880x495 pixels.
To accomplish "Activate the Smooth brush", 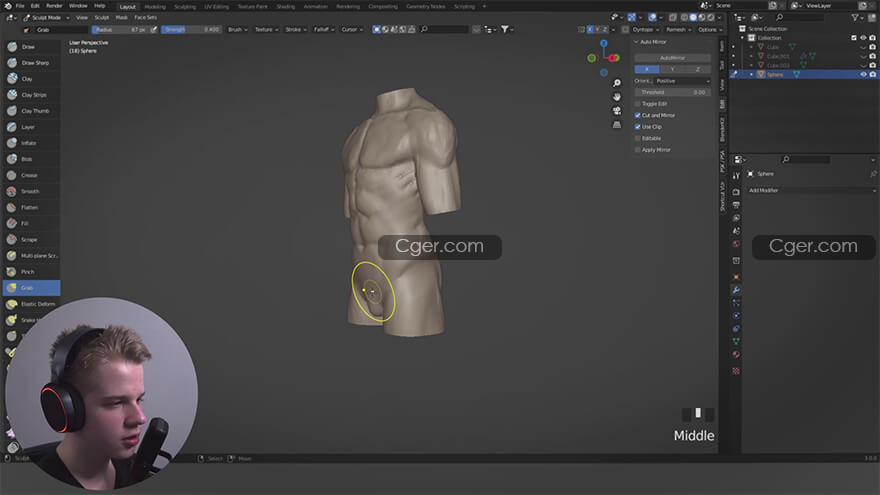I will pyautogui.click(x=31, y=191).
